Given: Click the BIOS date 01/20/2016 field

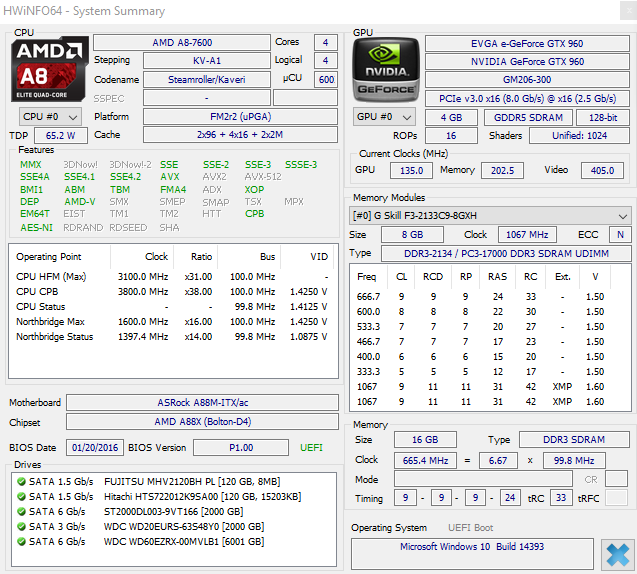Looking at the screenshot, I should (x=95, y=447).
